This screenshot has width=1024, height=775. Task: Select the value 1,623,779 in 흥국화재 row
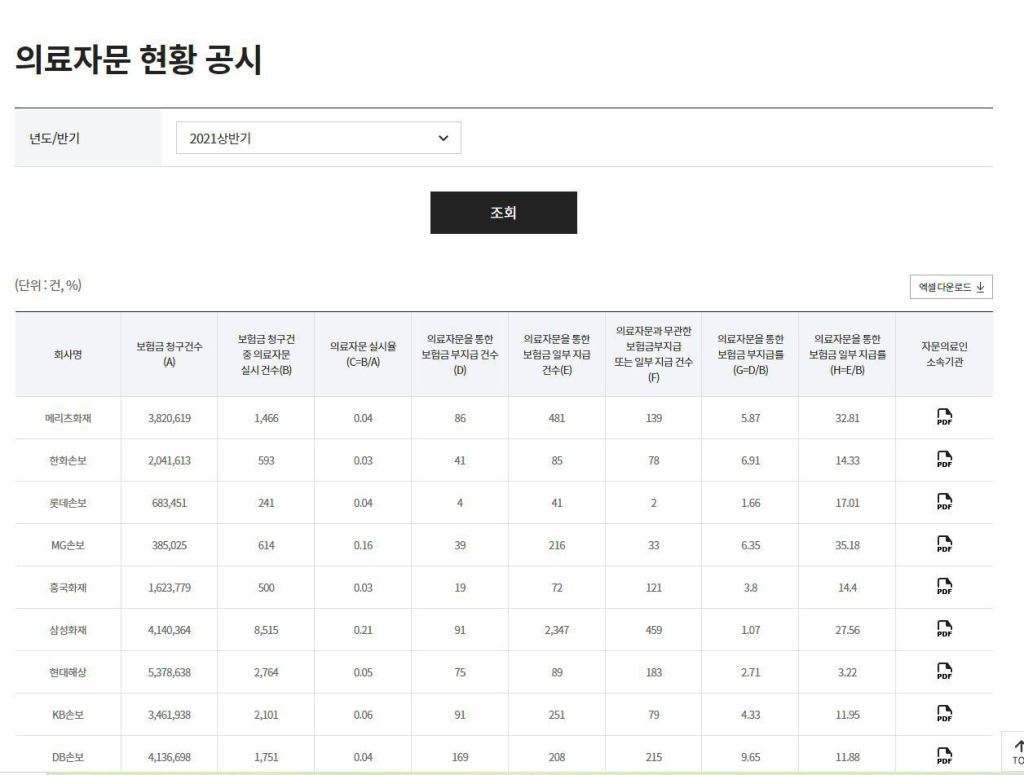point(169,588)
